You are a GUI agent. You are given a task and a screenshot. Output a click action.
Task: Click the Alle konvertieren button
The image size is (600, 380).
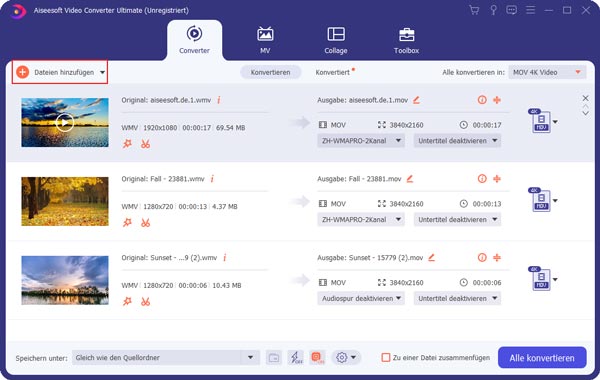[542, 358]
